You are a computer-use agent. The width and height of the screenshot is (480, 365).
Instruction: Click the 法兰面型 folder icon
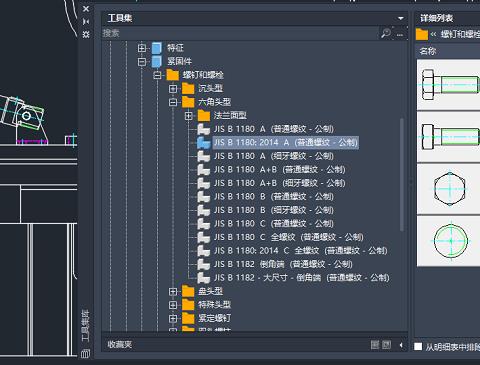pos(204,116)
